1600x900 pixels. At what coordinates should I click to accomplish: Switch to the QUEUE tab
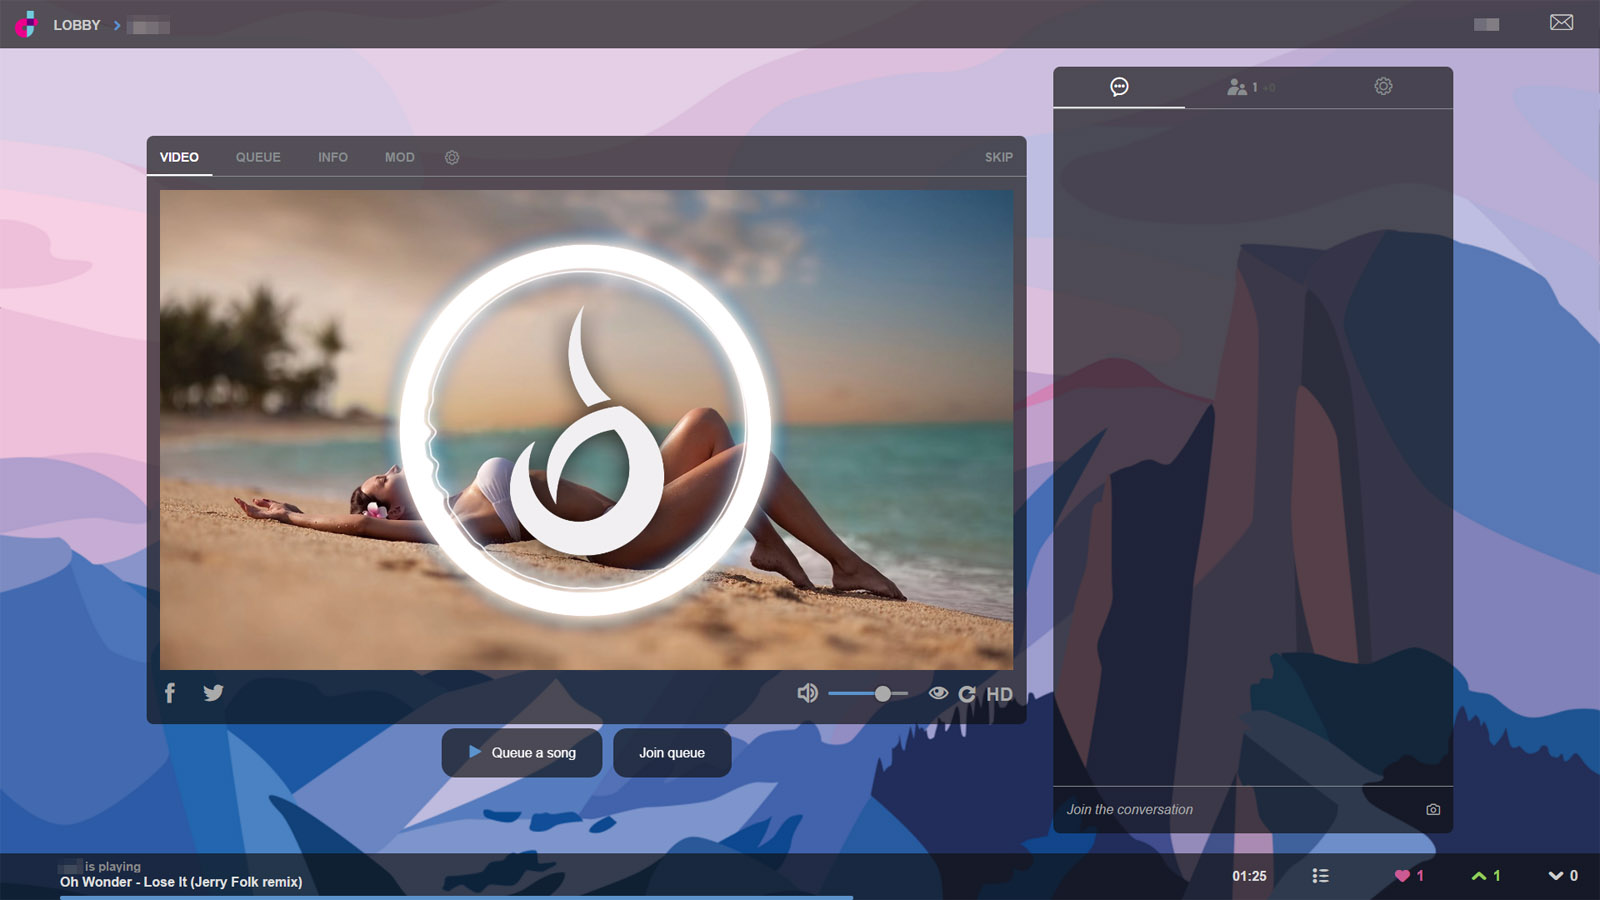(x=258, y=157)
